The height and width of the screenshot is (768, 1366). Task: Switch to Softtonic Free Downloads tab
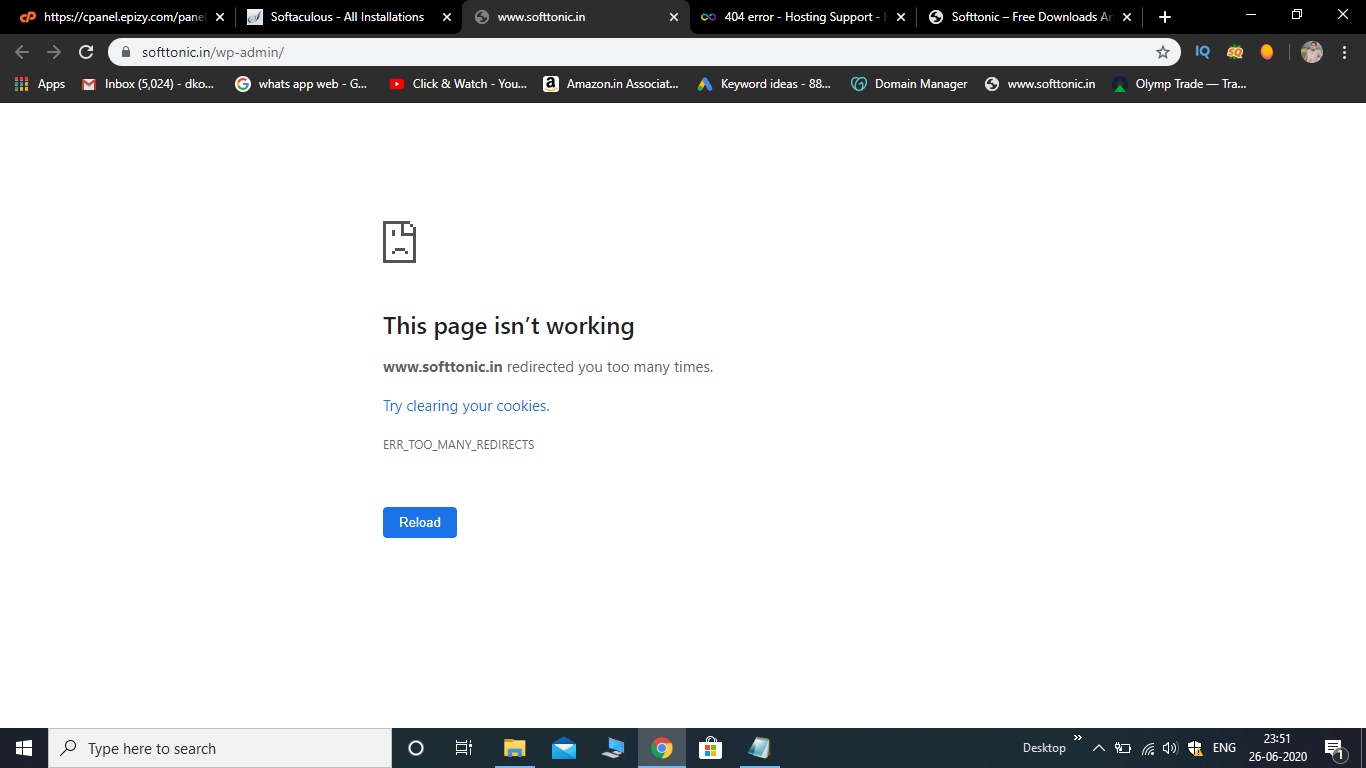pyautogui.click(x=1031, y=17)
